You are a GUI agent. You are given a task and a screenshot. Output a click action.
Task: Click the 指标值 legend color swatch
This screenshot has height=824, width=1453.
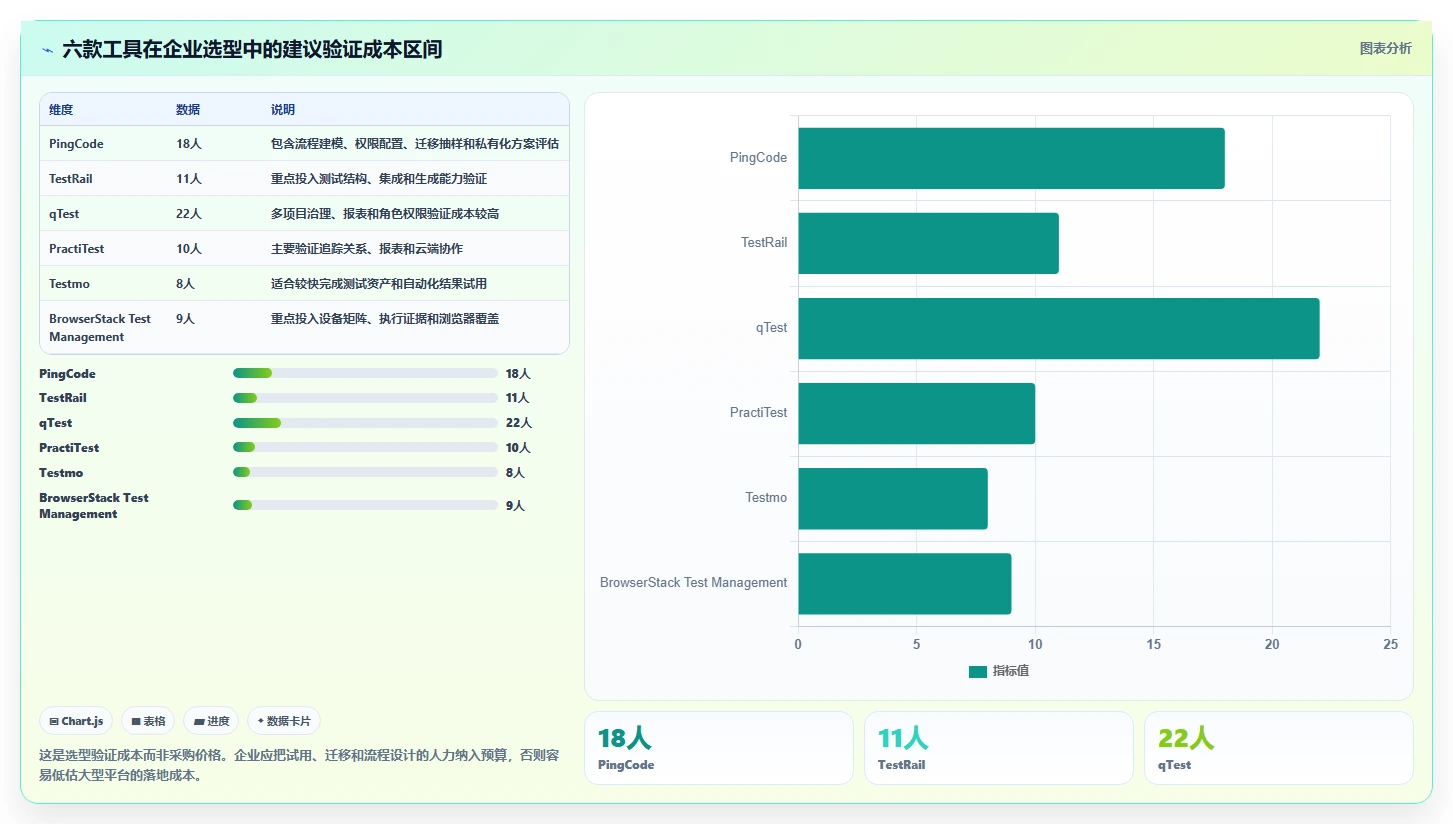click(978, 671)
